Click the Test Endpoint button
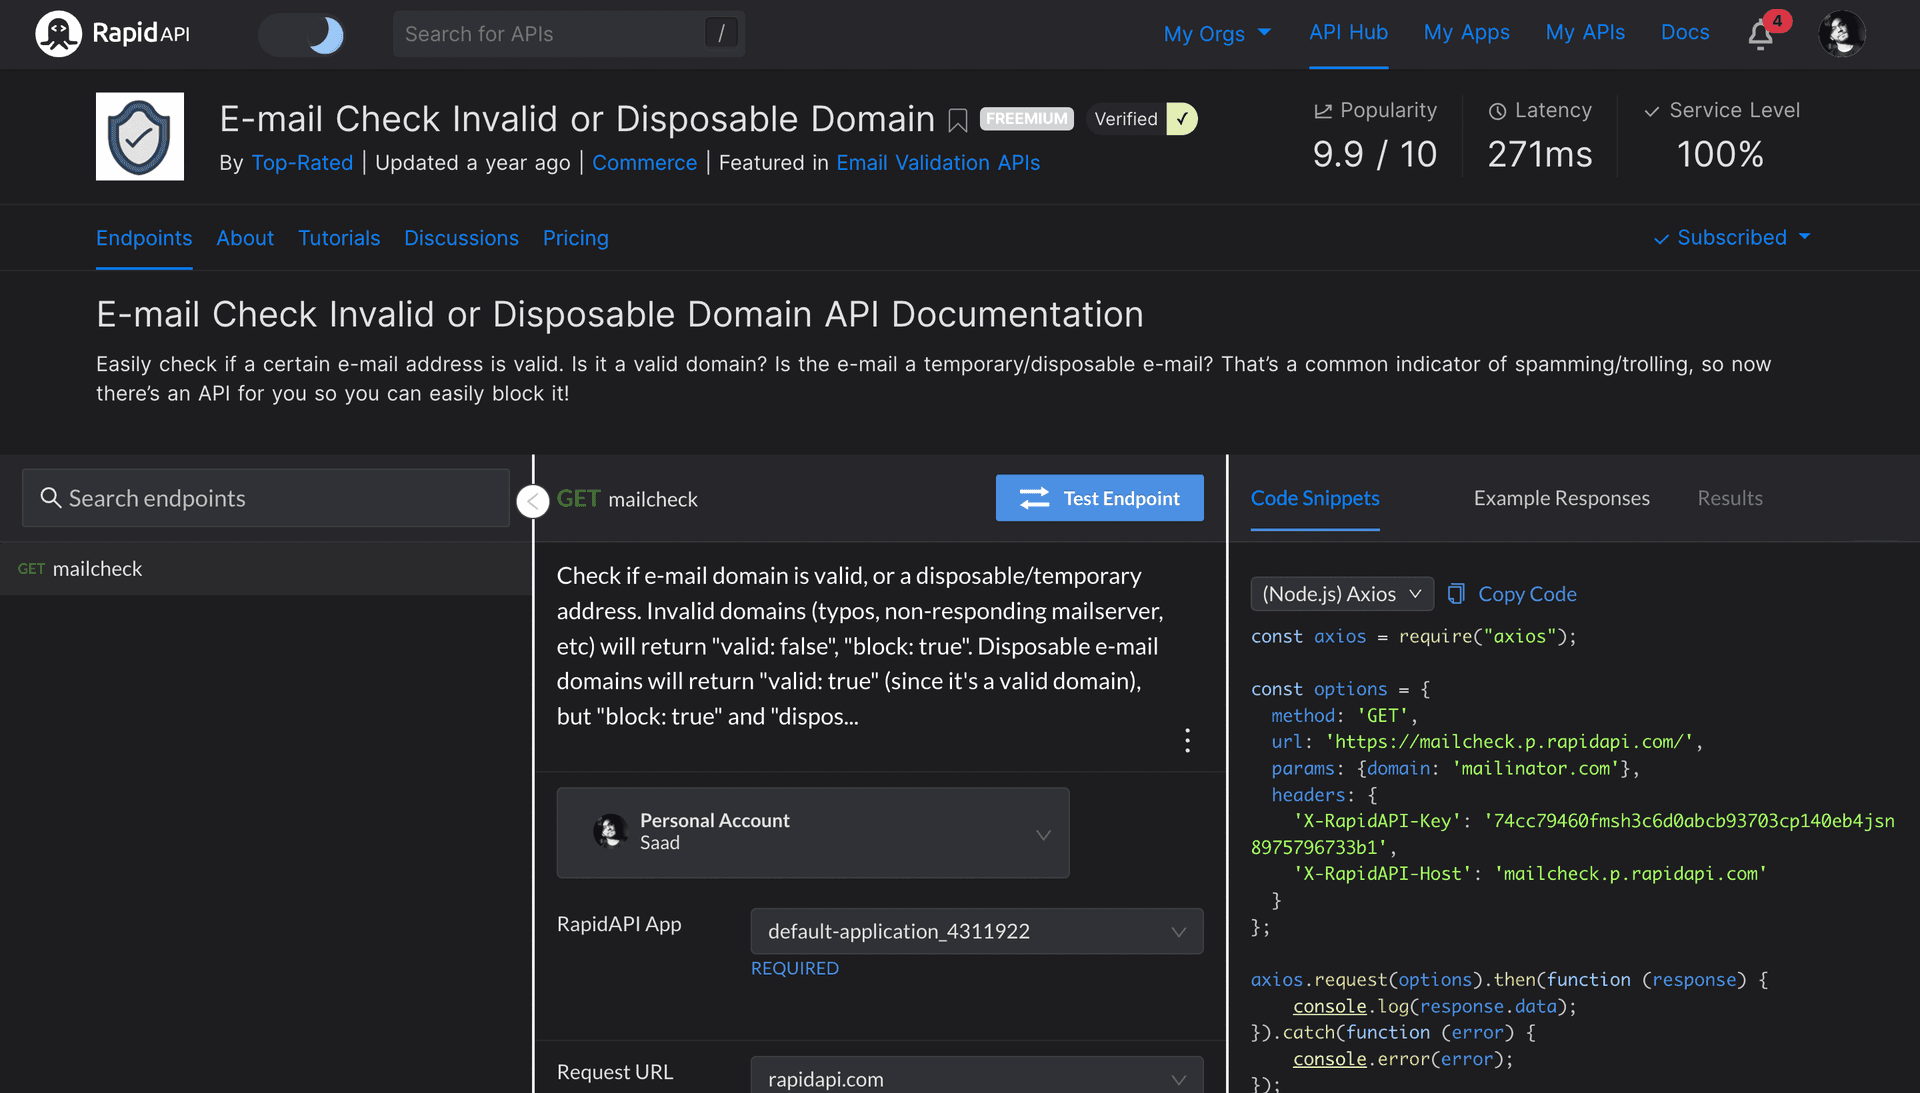 (1100, 497)
